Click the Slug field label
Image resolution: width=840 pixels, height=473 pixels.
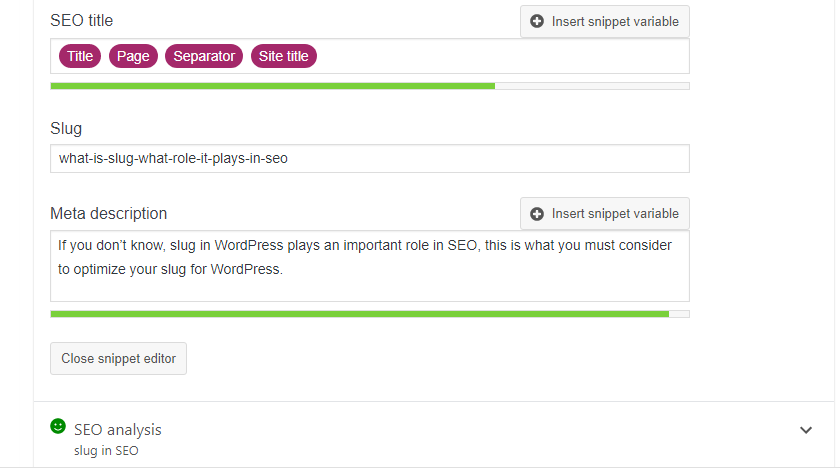(66, 129)
